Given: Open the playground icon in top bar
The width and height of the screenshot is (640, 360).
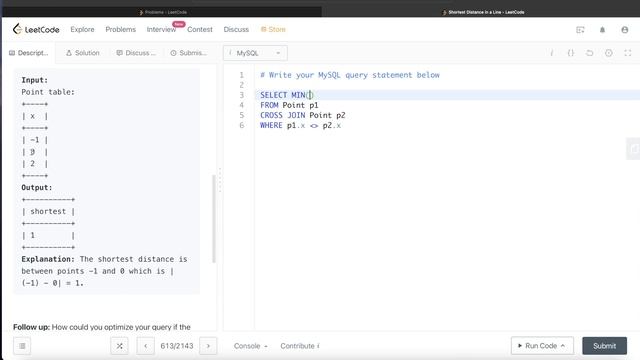Looking at the screenshot, I should [580, 30].
